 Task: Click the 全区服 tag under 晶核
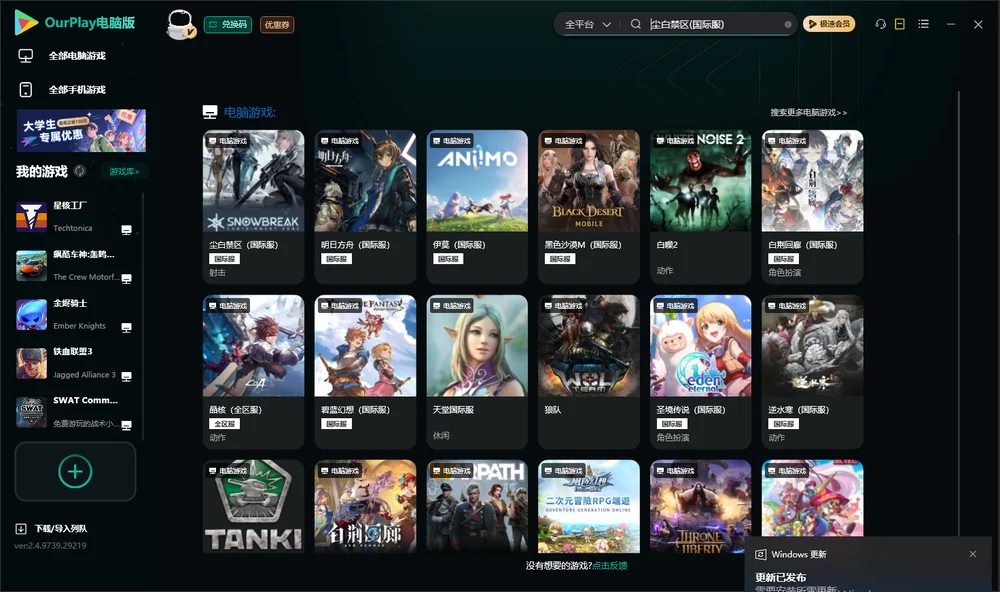pos(224,424)
